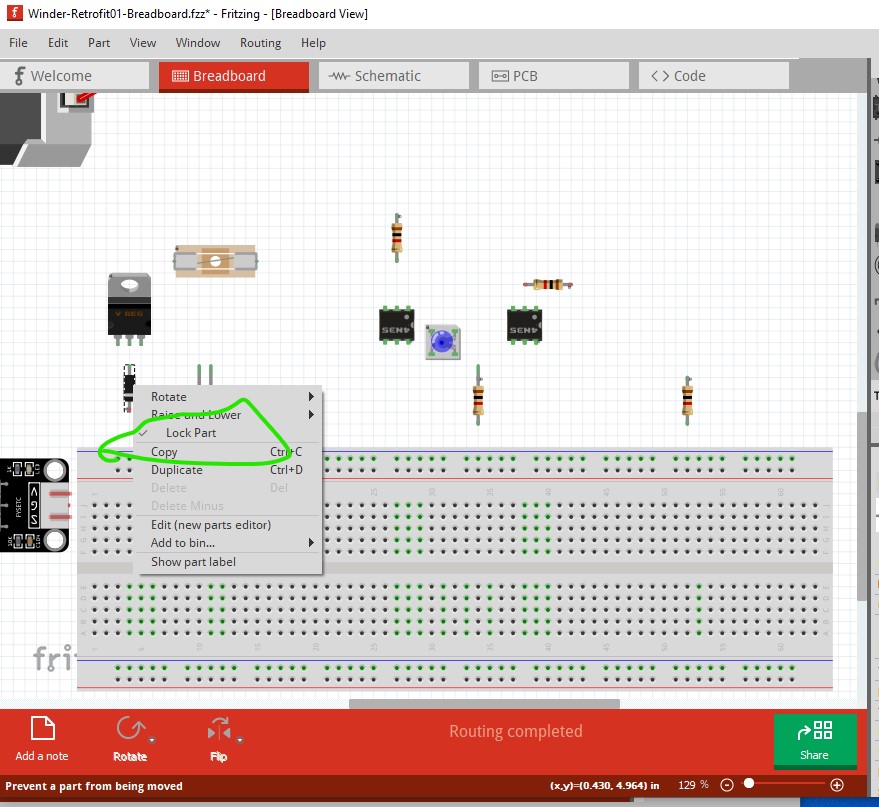Click the Add a note icon
Screen dimensions: 879x807
42,729
